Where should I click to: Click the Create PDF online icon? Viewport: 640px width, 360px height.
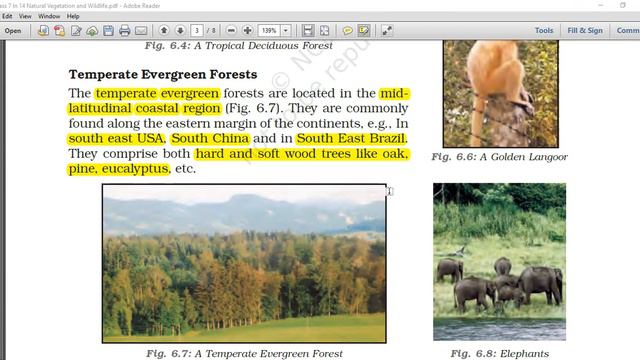(x=43, y=31)
